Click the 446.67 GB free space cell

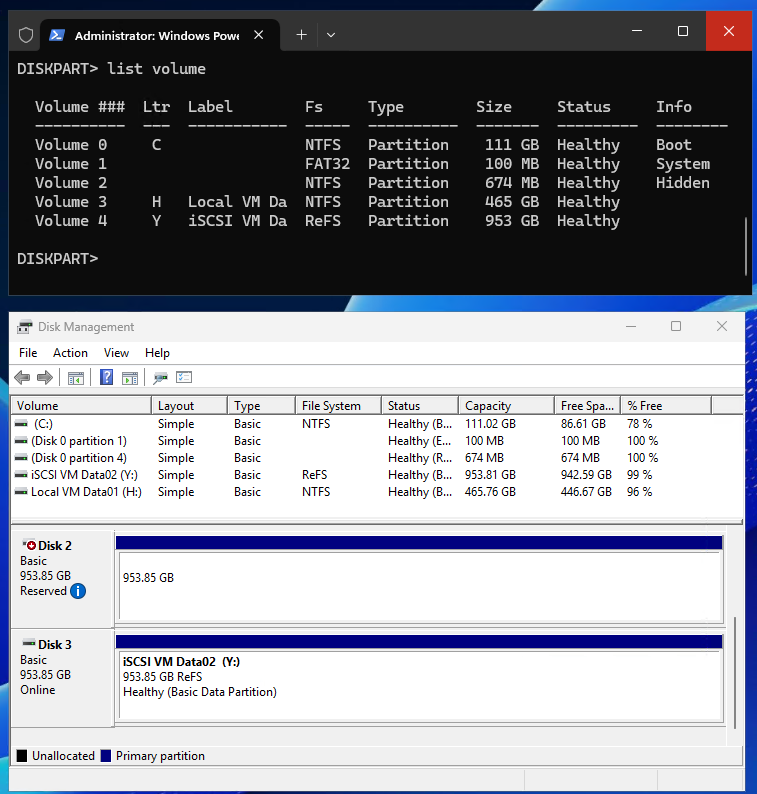586,492
